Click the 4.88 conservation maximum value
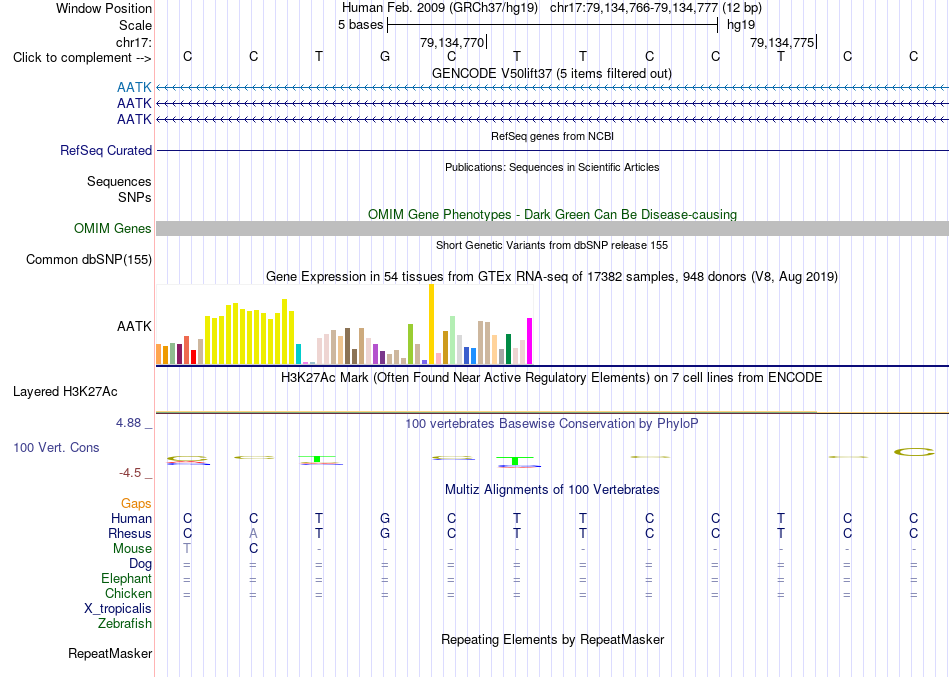 (x=128, y=422)
